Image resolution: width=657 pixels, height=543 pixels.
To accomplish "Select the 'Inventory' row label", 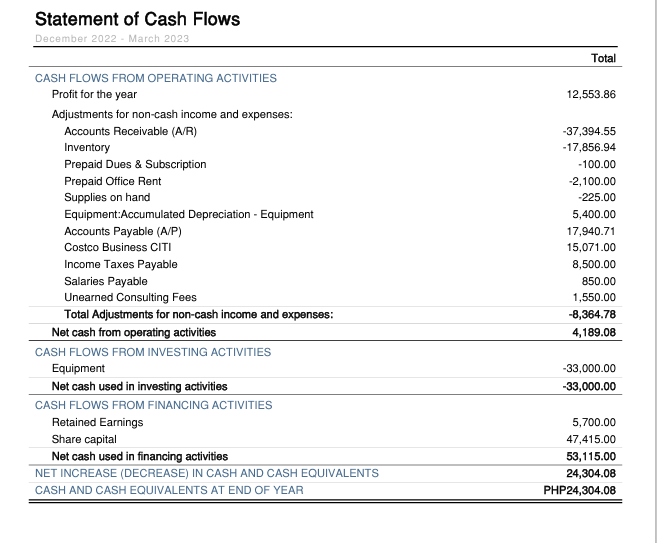I will point(87,147).
